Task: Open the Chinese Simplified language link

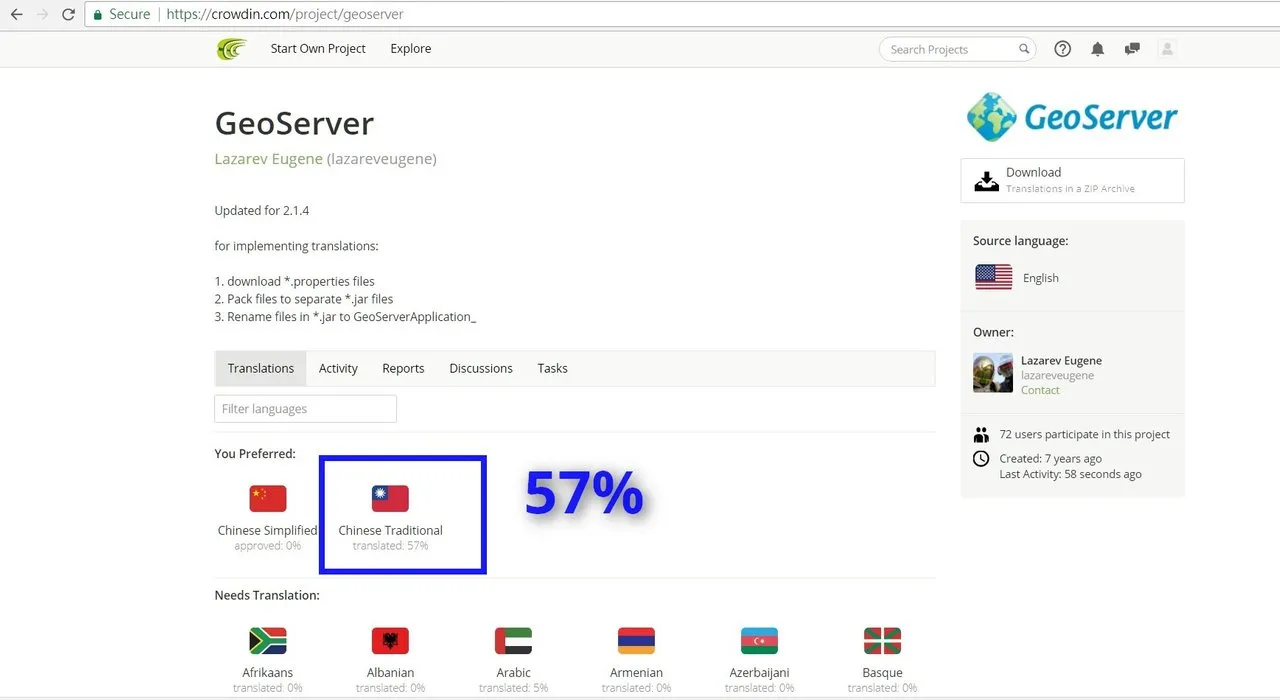Action: coord(267,530)
